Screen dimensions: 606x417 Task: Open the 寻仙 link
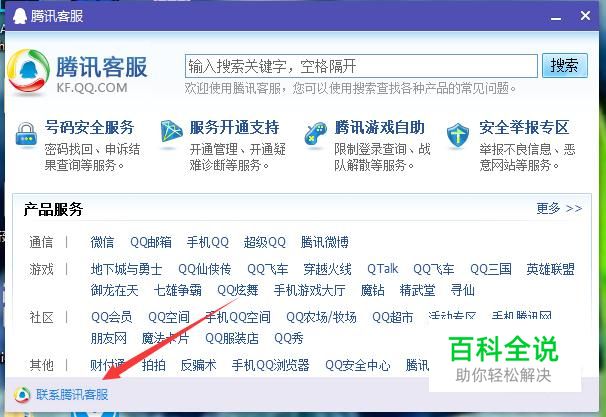coord(463,290)
